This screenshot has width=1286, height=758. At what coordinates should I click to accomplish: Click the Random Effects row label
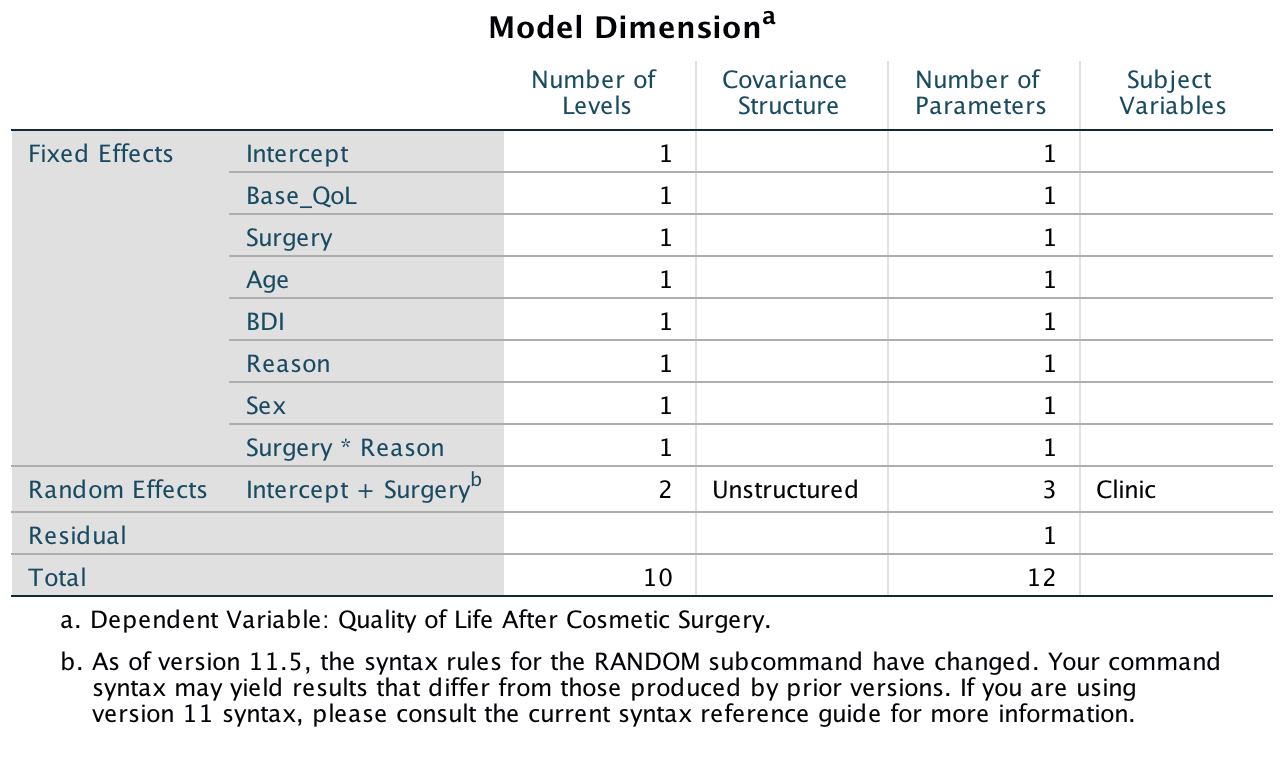point(118,490)
